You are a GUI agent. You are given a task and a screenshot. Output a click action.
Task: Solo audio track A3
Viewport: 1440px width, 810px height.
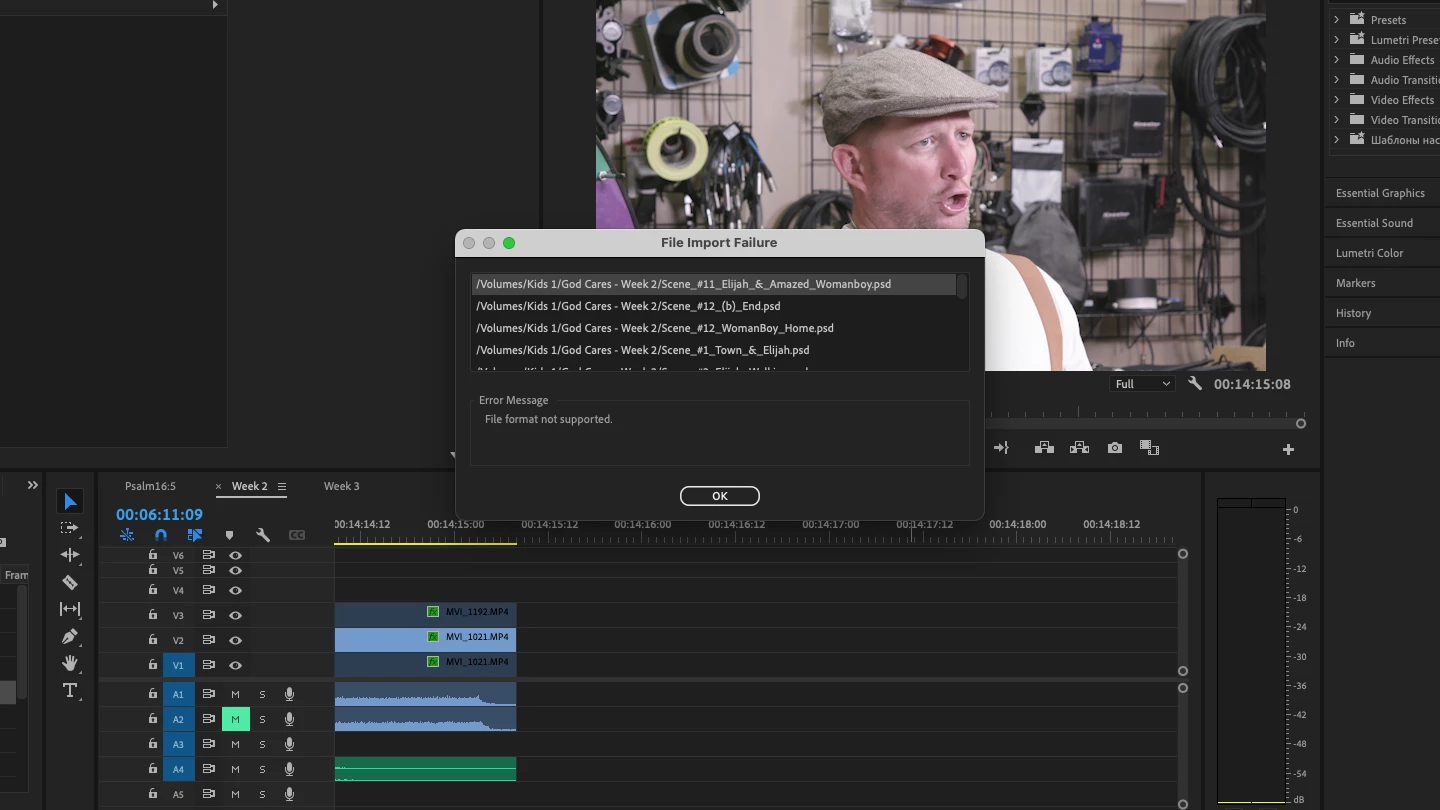(x=262, y=744)
